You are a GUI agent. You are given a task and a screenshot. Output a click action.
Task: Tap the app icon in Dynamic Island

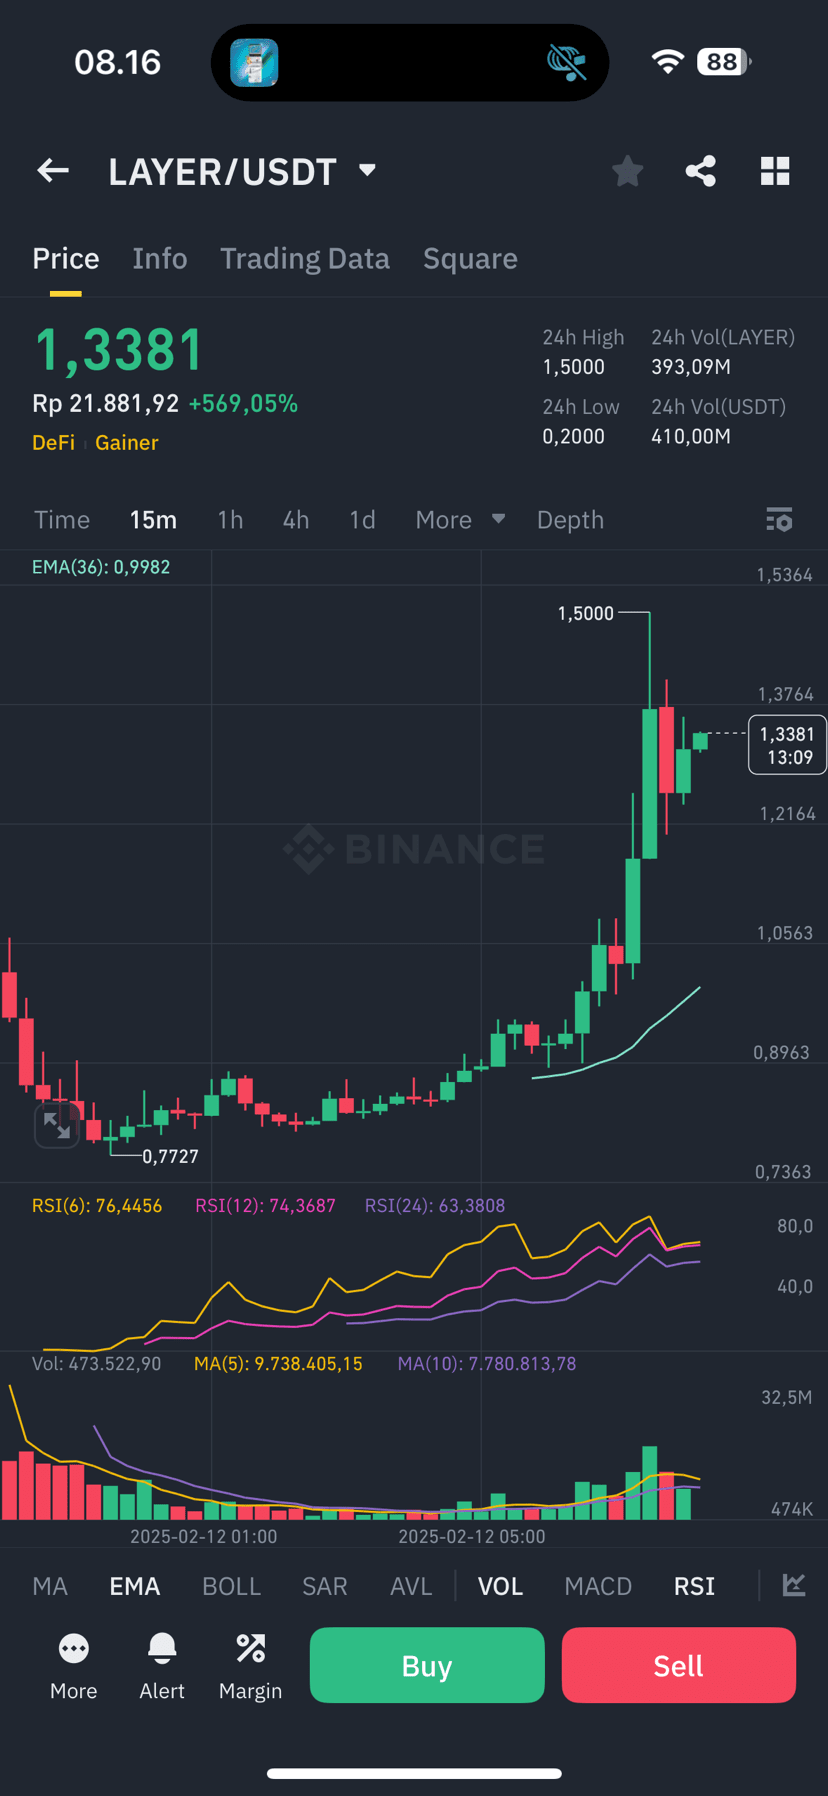(x=254, y=62)
